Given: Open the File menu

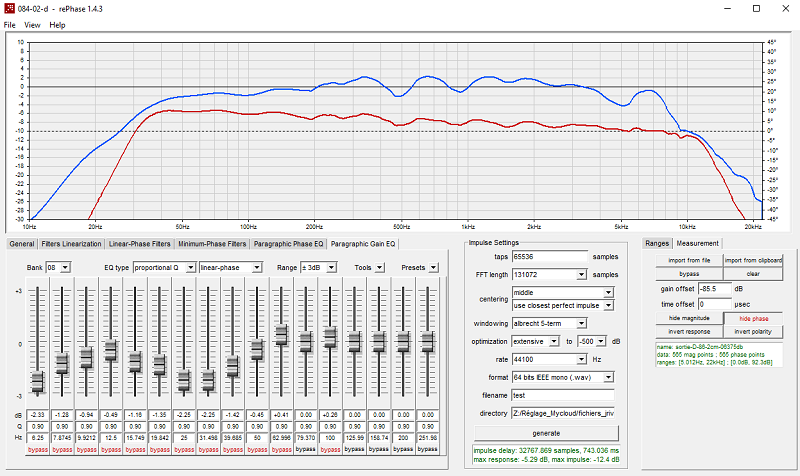Looking at the screenshot, I should pyautogui.click(x=9, y=24).
